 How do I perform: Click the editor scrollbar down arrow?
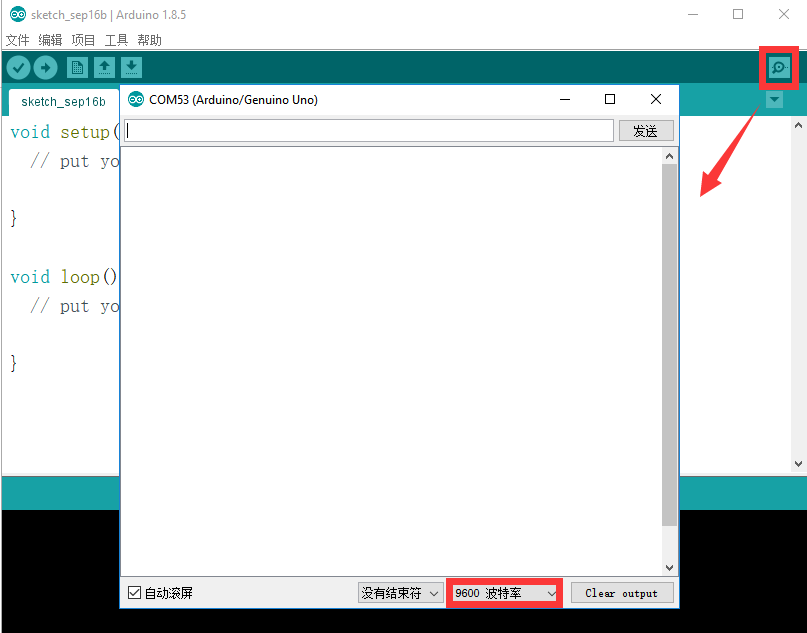(798, 464)
